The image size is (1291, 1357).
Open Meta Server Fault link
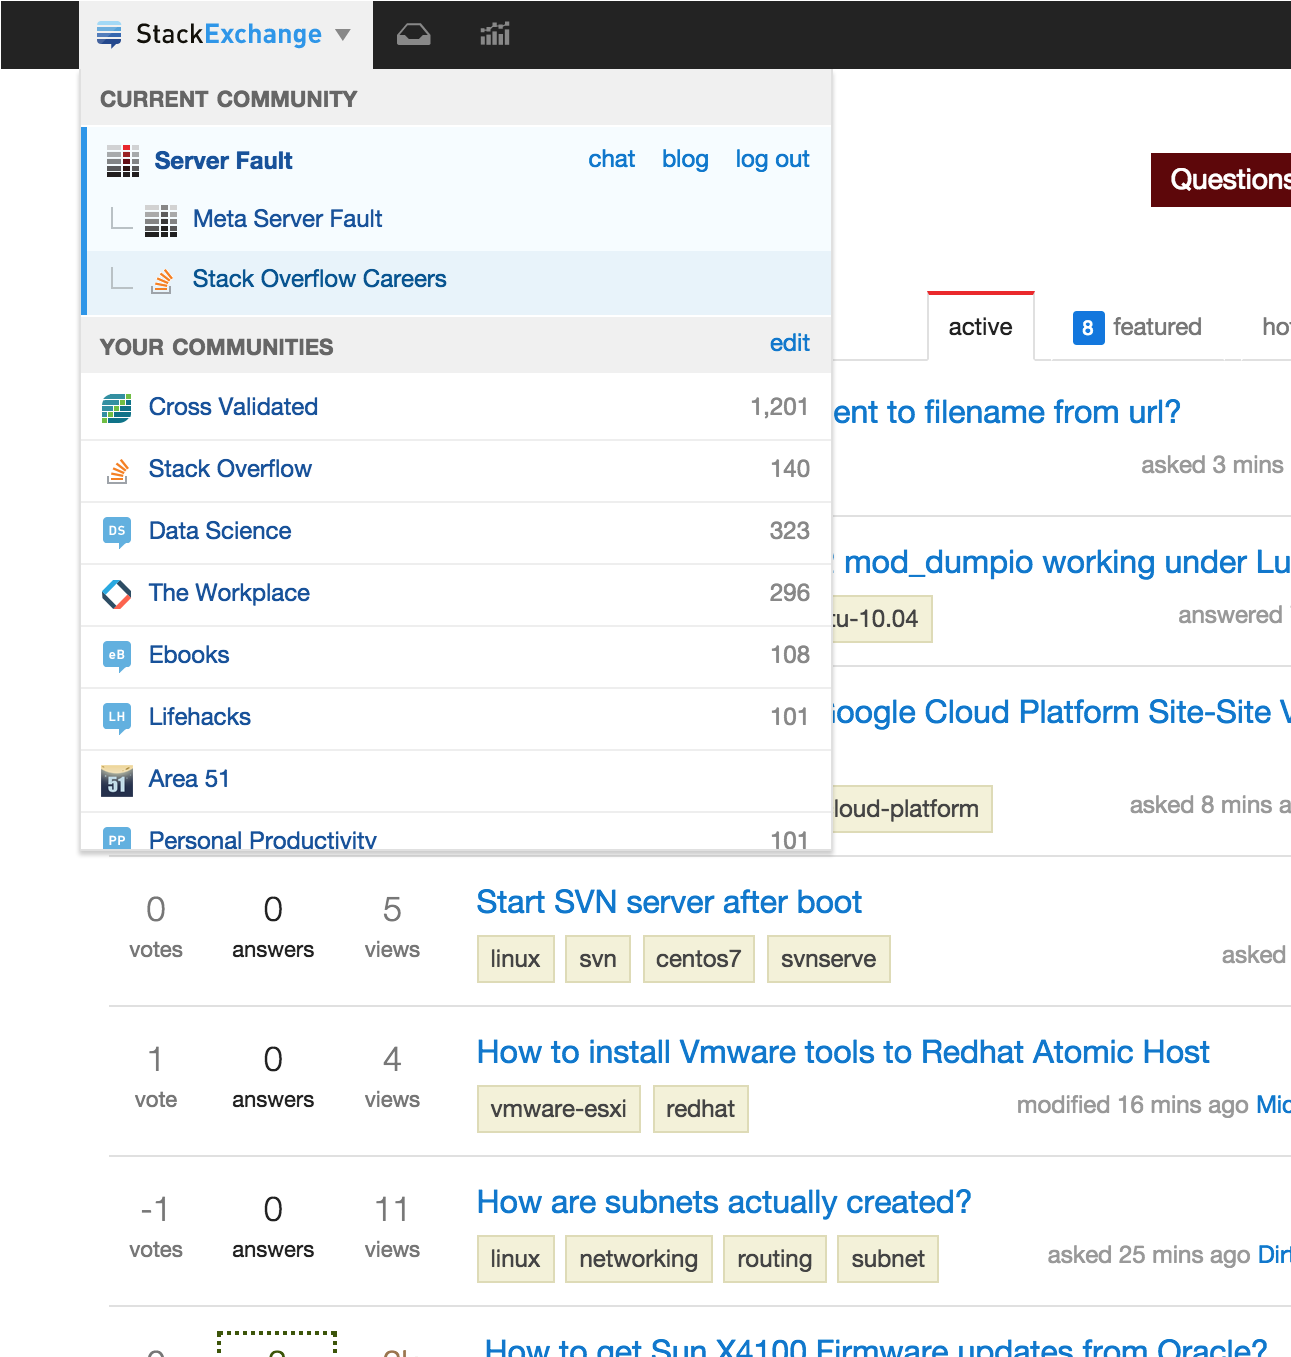point(287,219)
